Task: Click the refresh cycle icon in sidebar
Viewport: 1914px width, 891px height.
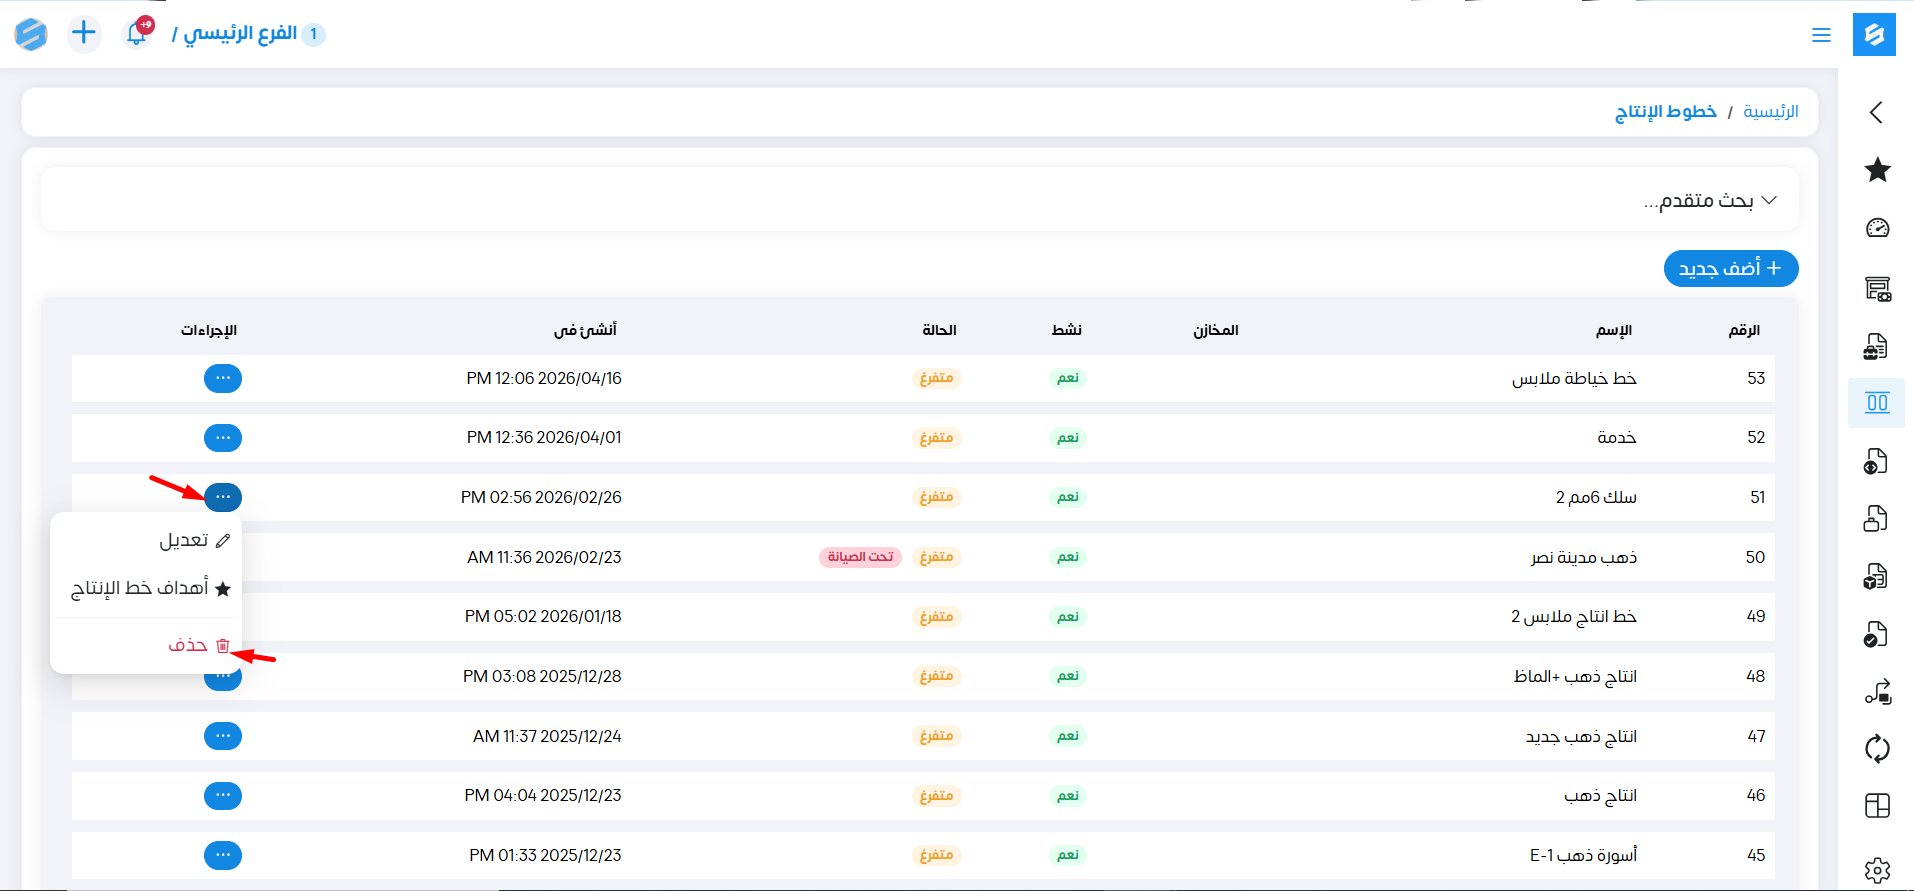Action: (x=1877, y=748)
